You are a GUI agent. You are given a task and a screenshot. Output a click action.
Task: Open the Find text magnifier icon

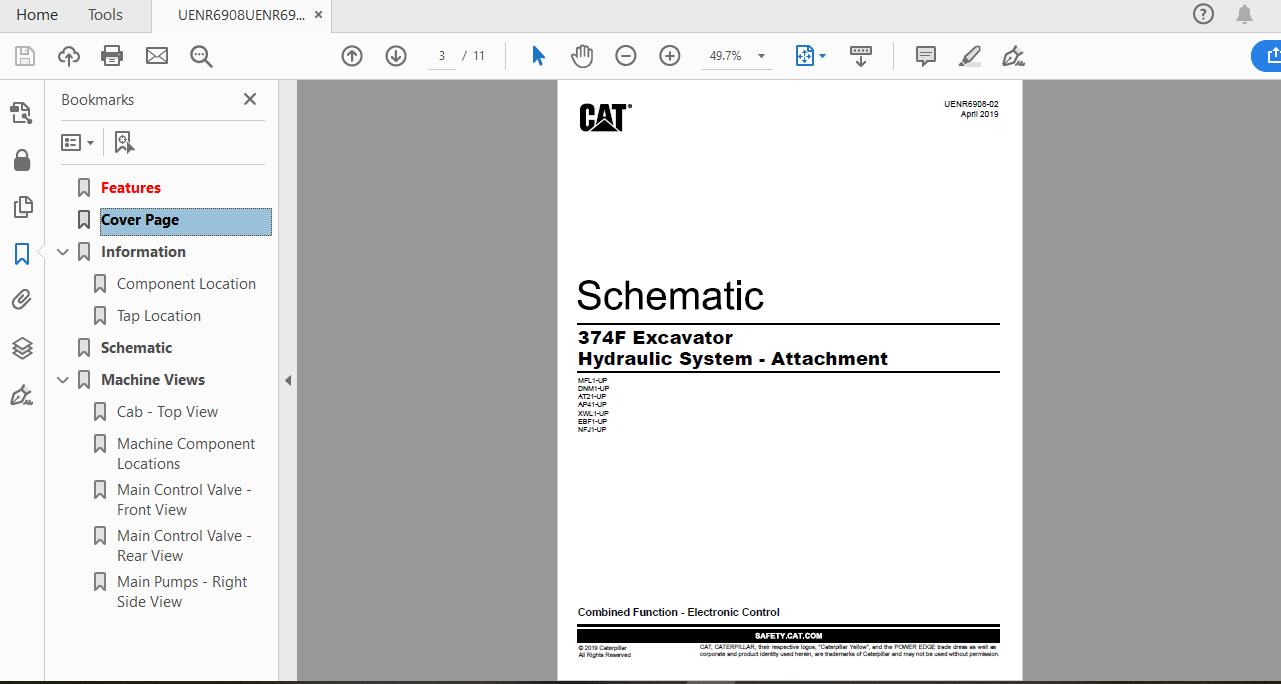click(201, 56)
